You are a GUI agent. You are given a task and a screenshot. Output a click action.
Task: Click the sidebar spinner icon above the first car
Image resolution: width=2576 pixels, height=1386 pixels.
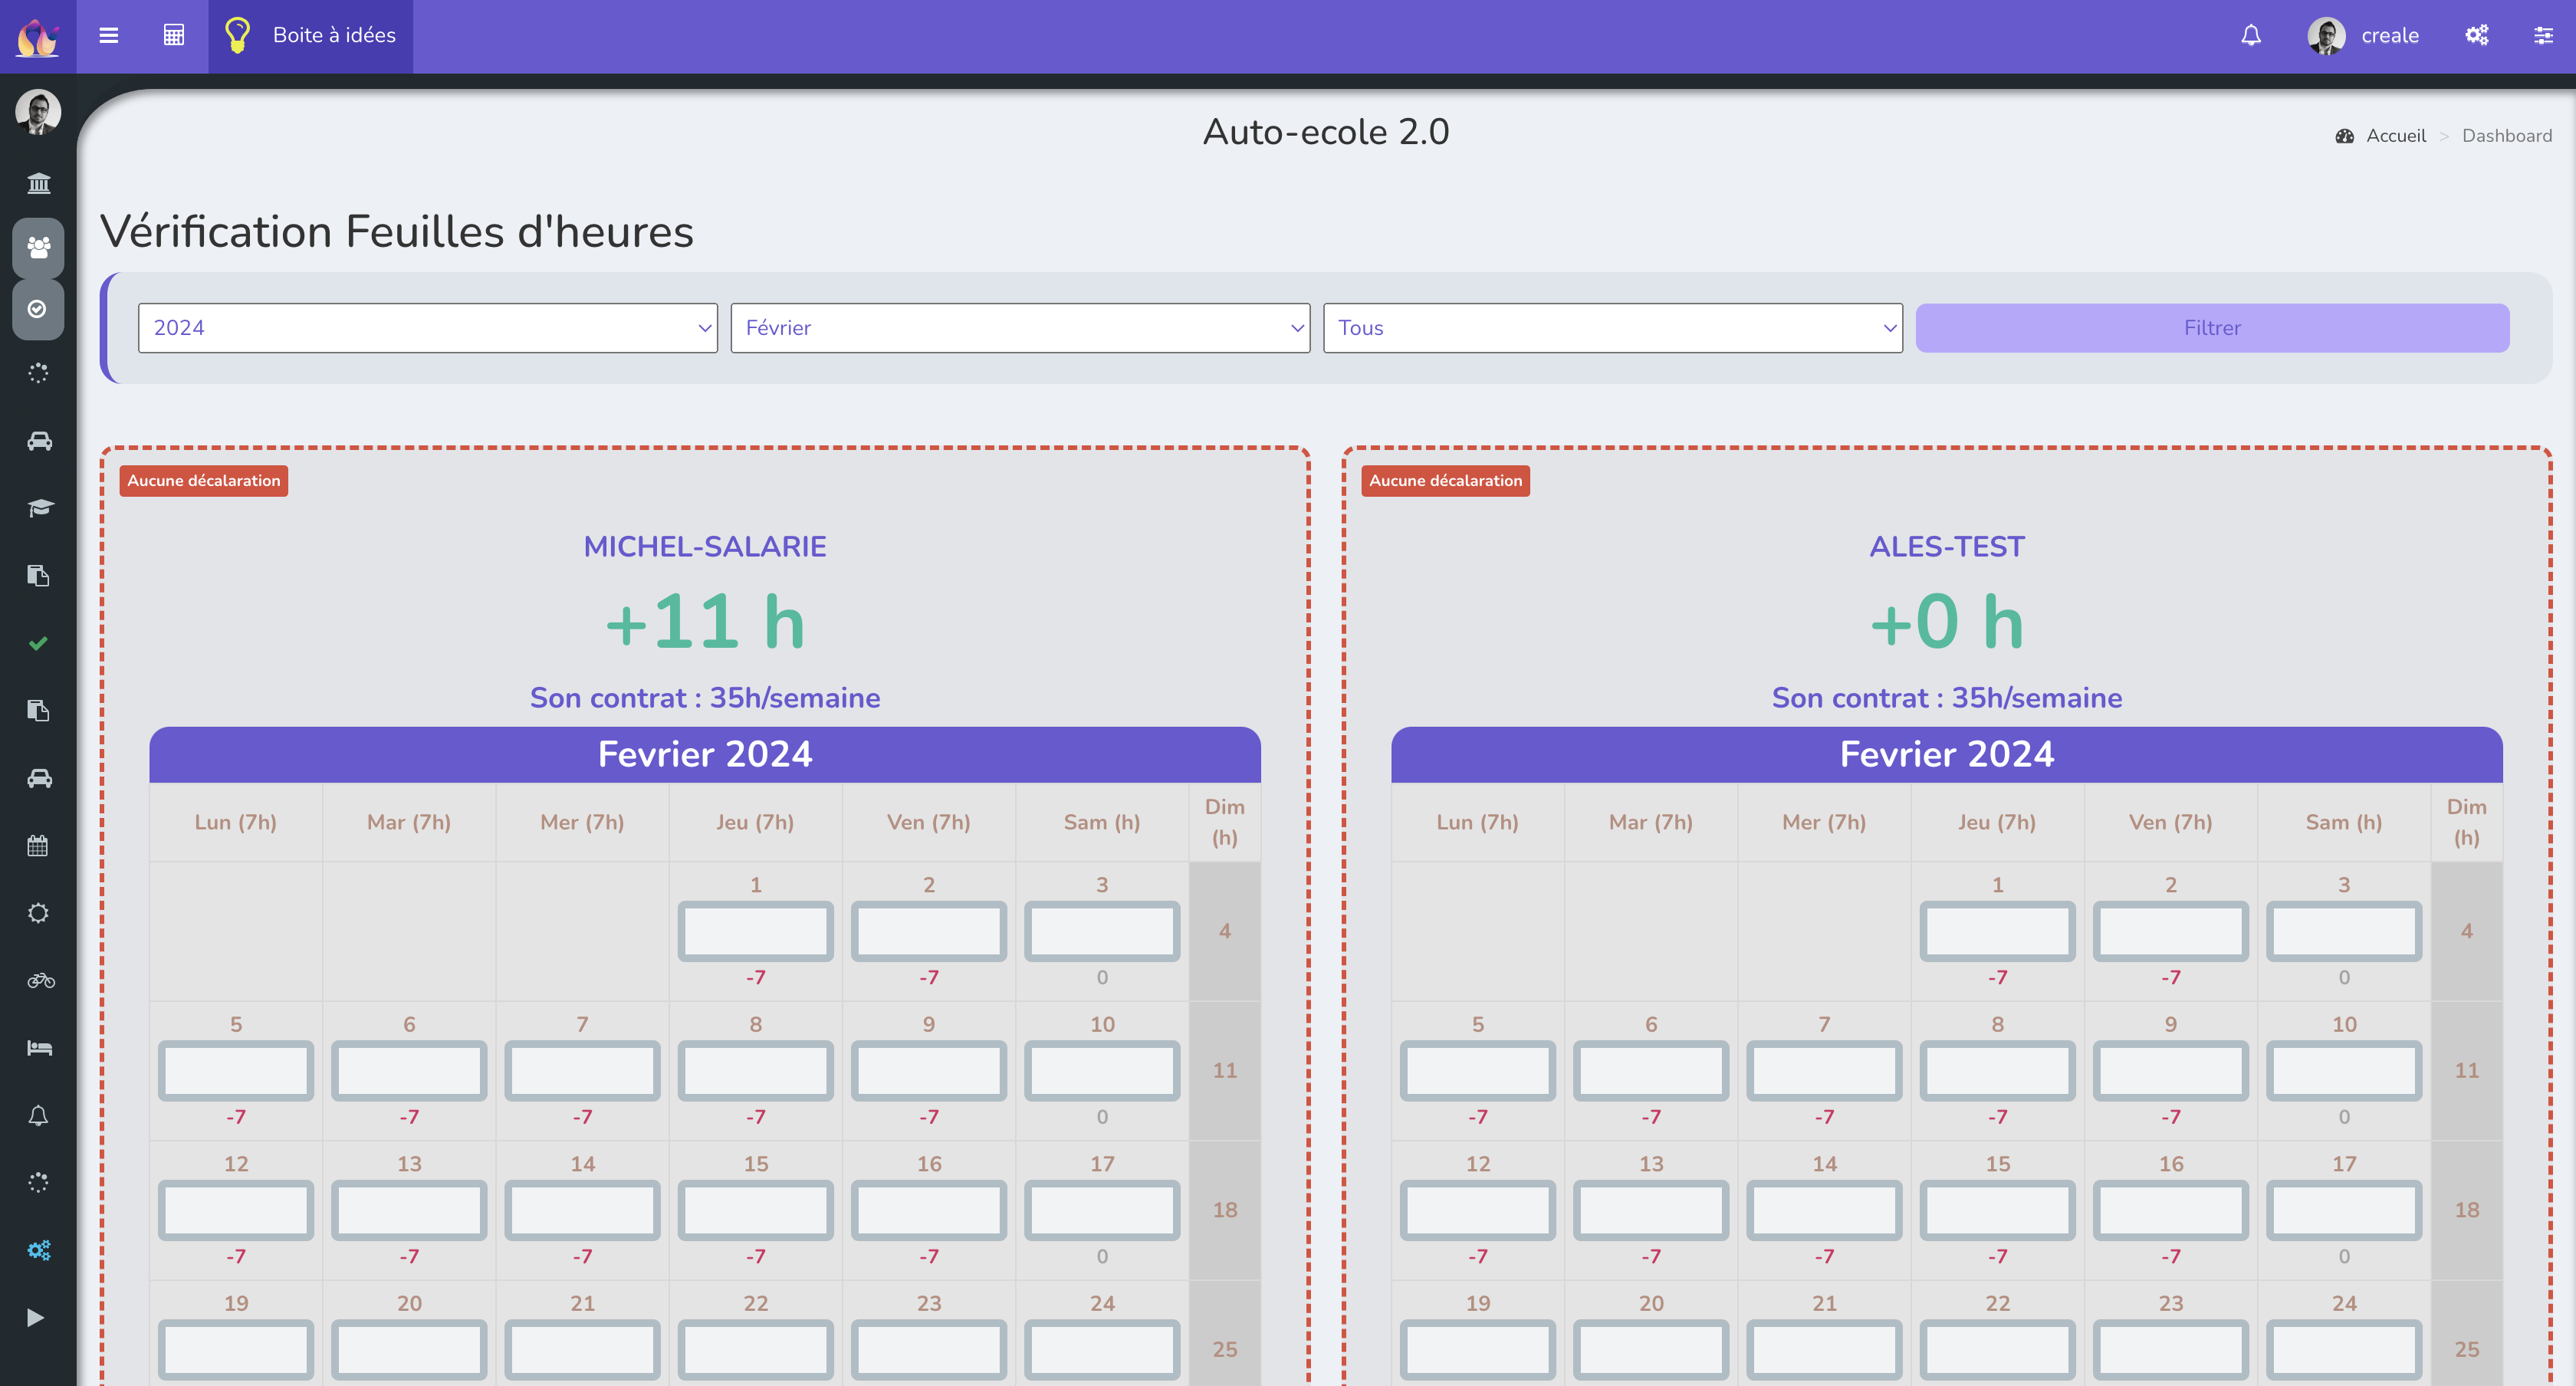(38, 373)
